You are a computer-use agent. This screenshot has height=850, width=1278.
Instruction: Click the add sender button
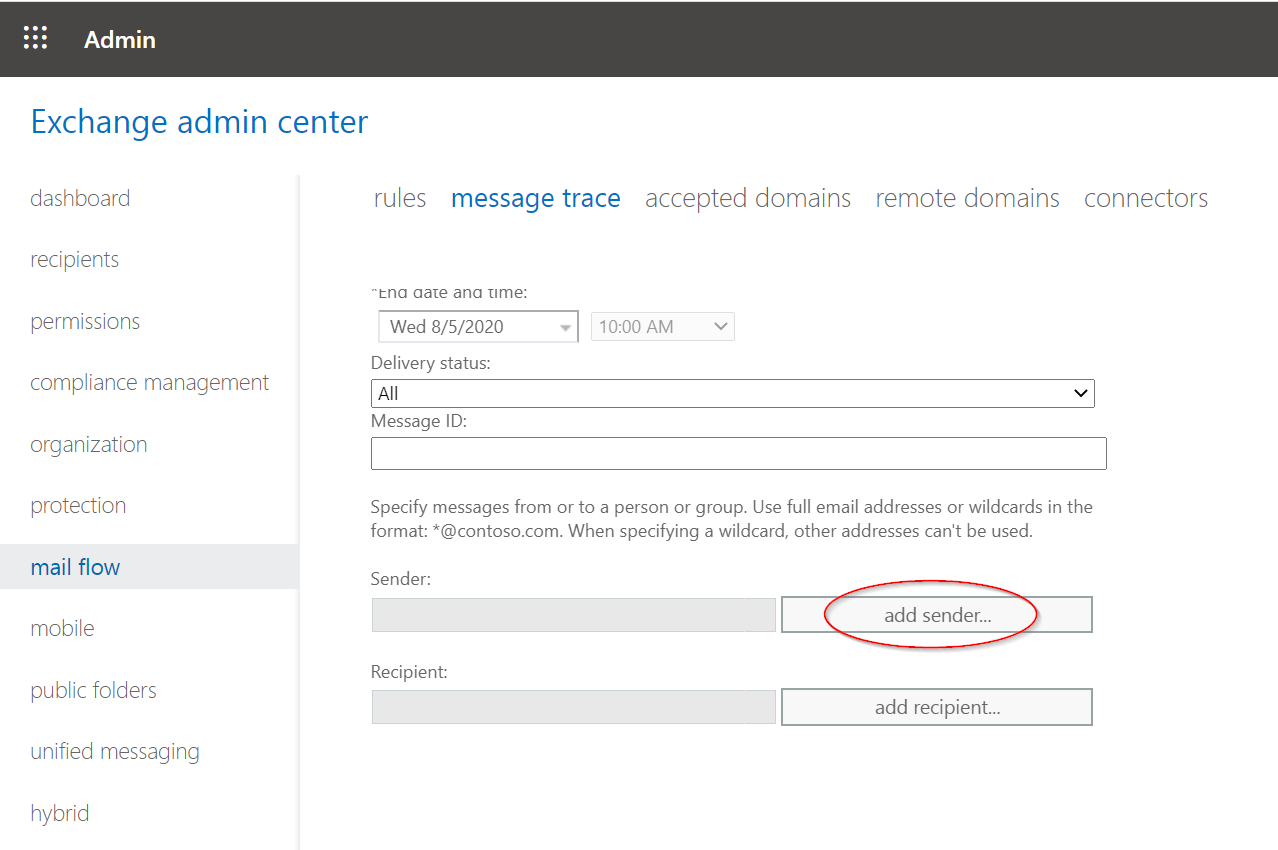click(936, 616)
